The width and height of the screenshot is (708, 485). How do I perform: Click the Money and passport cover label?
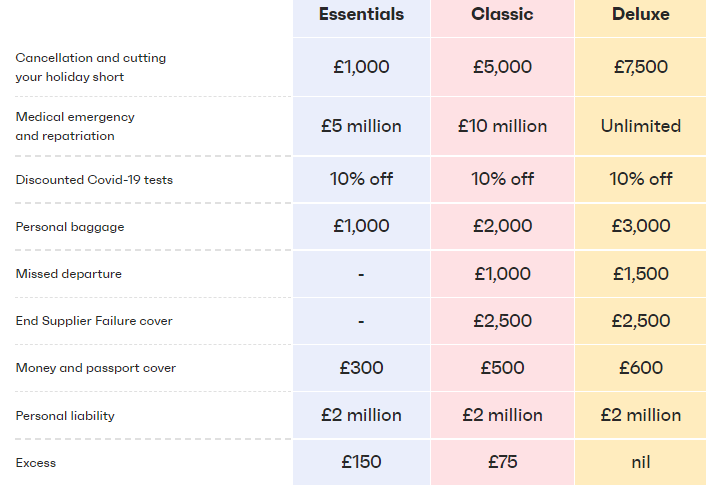[x=96, y=368]
